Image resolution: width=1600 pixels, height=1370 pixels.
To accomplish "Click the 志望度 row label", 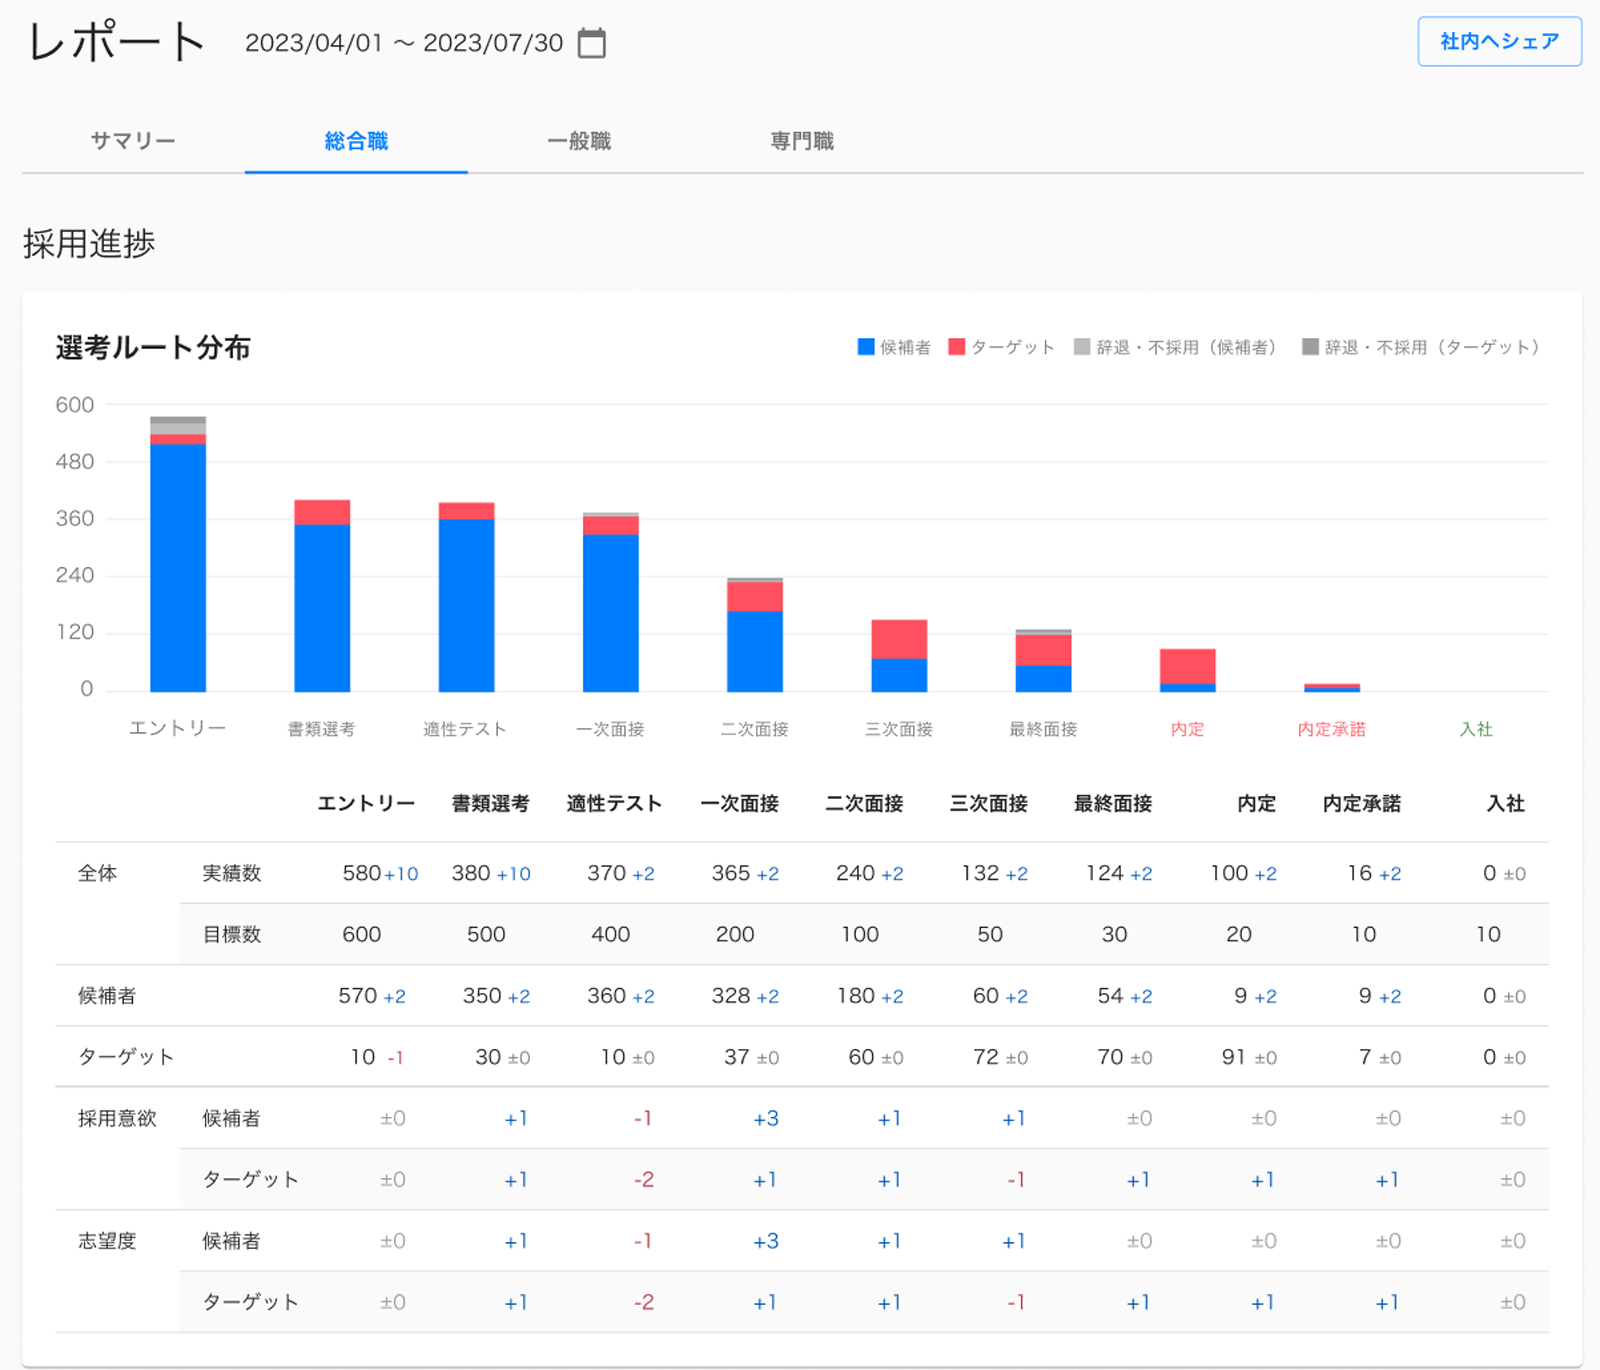I will tap(108, 1241).
